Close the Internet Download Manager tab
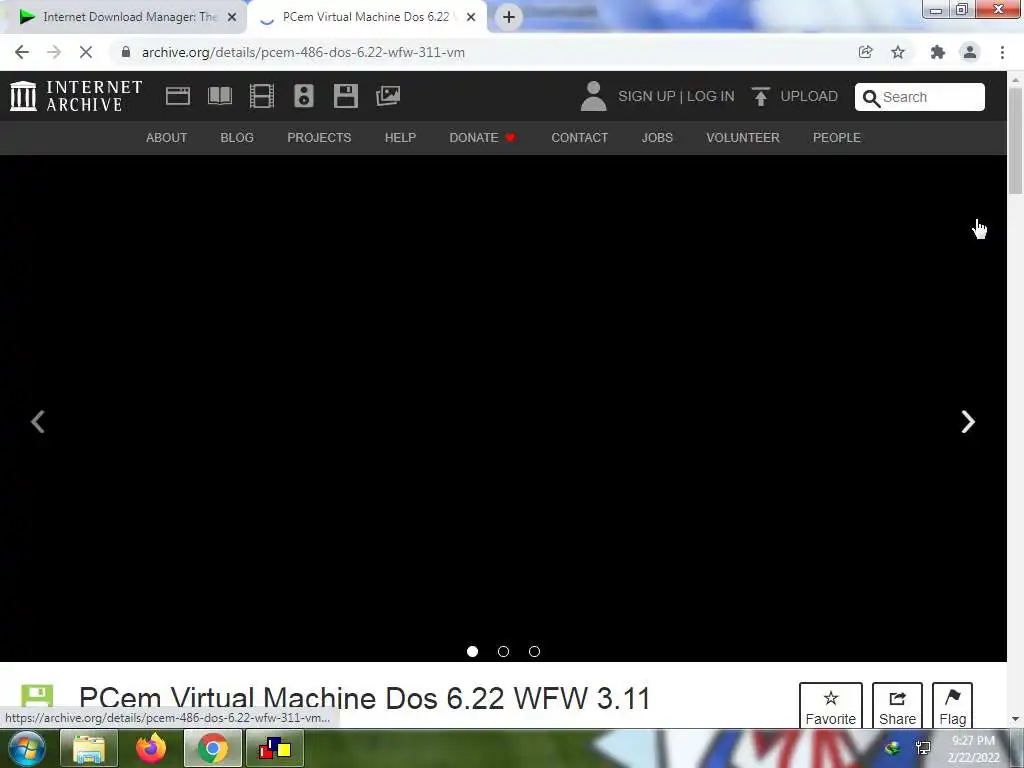This screenshot has width=1024, height=768. pyautogui.click(x=232, y=17)
